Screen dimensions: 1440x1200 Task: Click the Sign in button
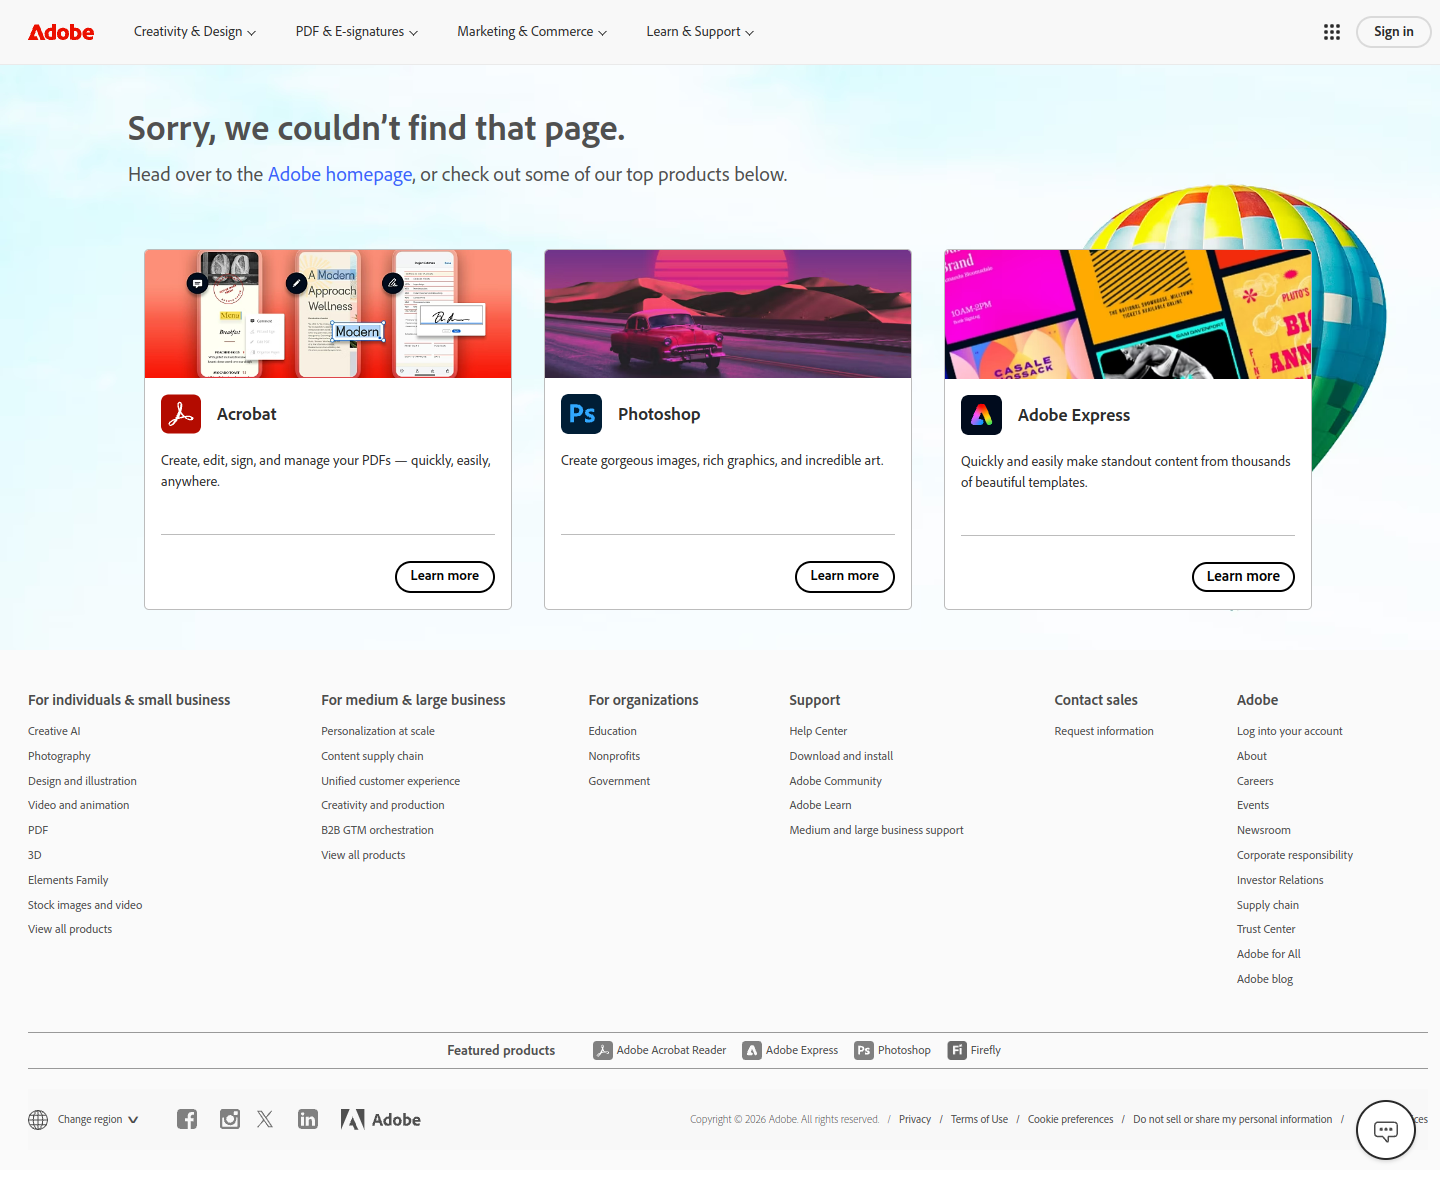pyautogui.click(x=1393, y=32)
